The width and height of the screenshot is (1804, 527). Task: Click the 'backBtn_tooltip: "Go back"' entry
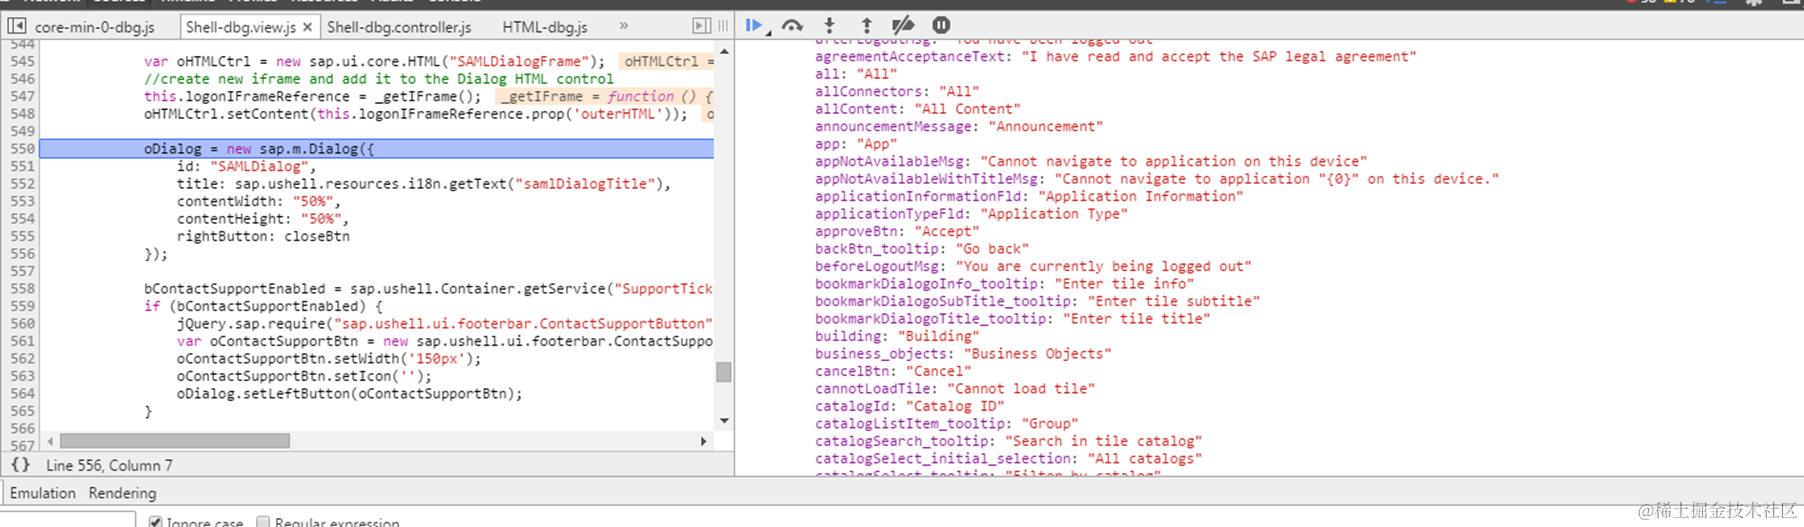pos(921,249)
